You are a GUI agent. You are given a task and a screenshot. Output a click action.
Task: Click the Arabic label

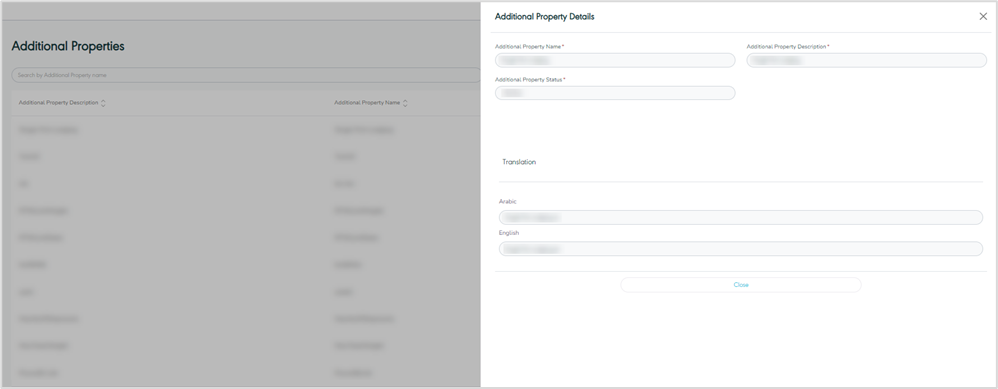(508, 202)
